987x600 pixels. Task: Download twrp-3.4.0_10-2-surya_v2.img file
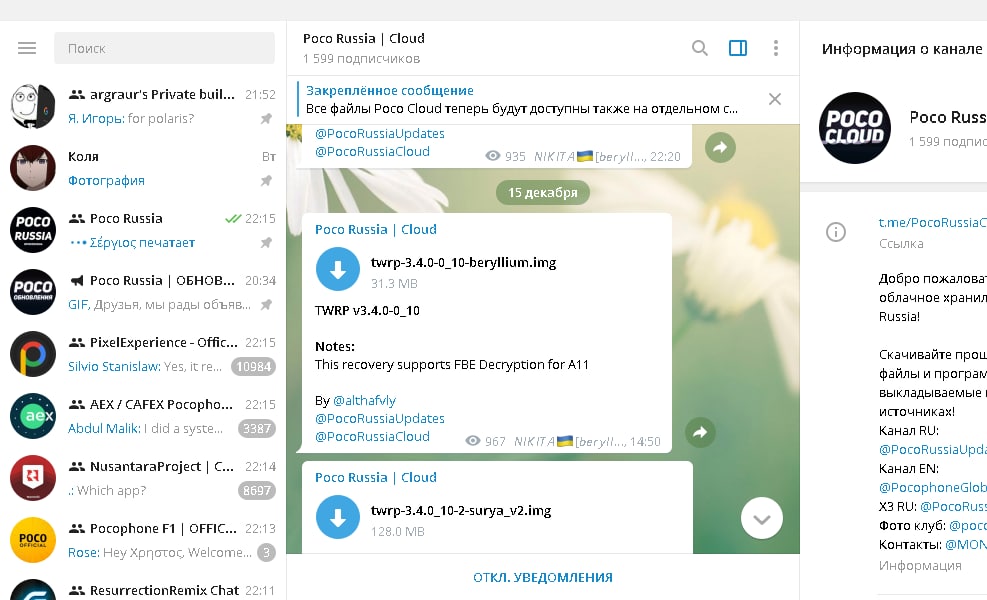pos(337,518)
